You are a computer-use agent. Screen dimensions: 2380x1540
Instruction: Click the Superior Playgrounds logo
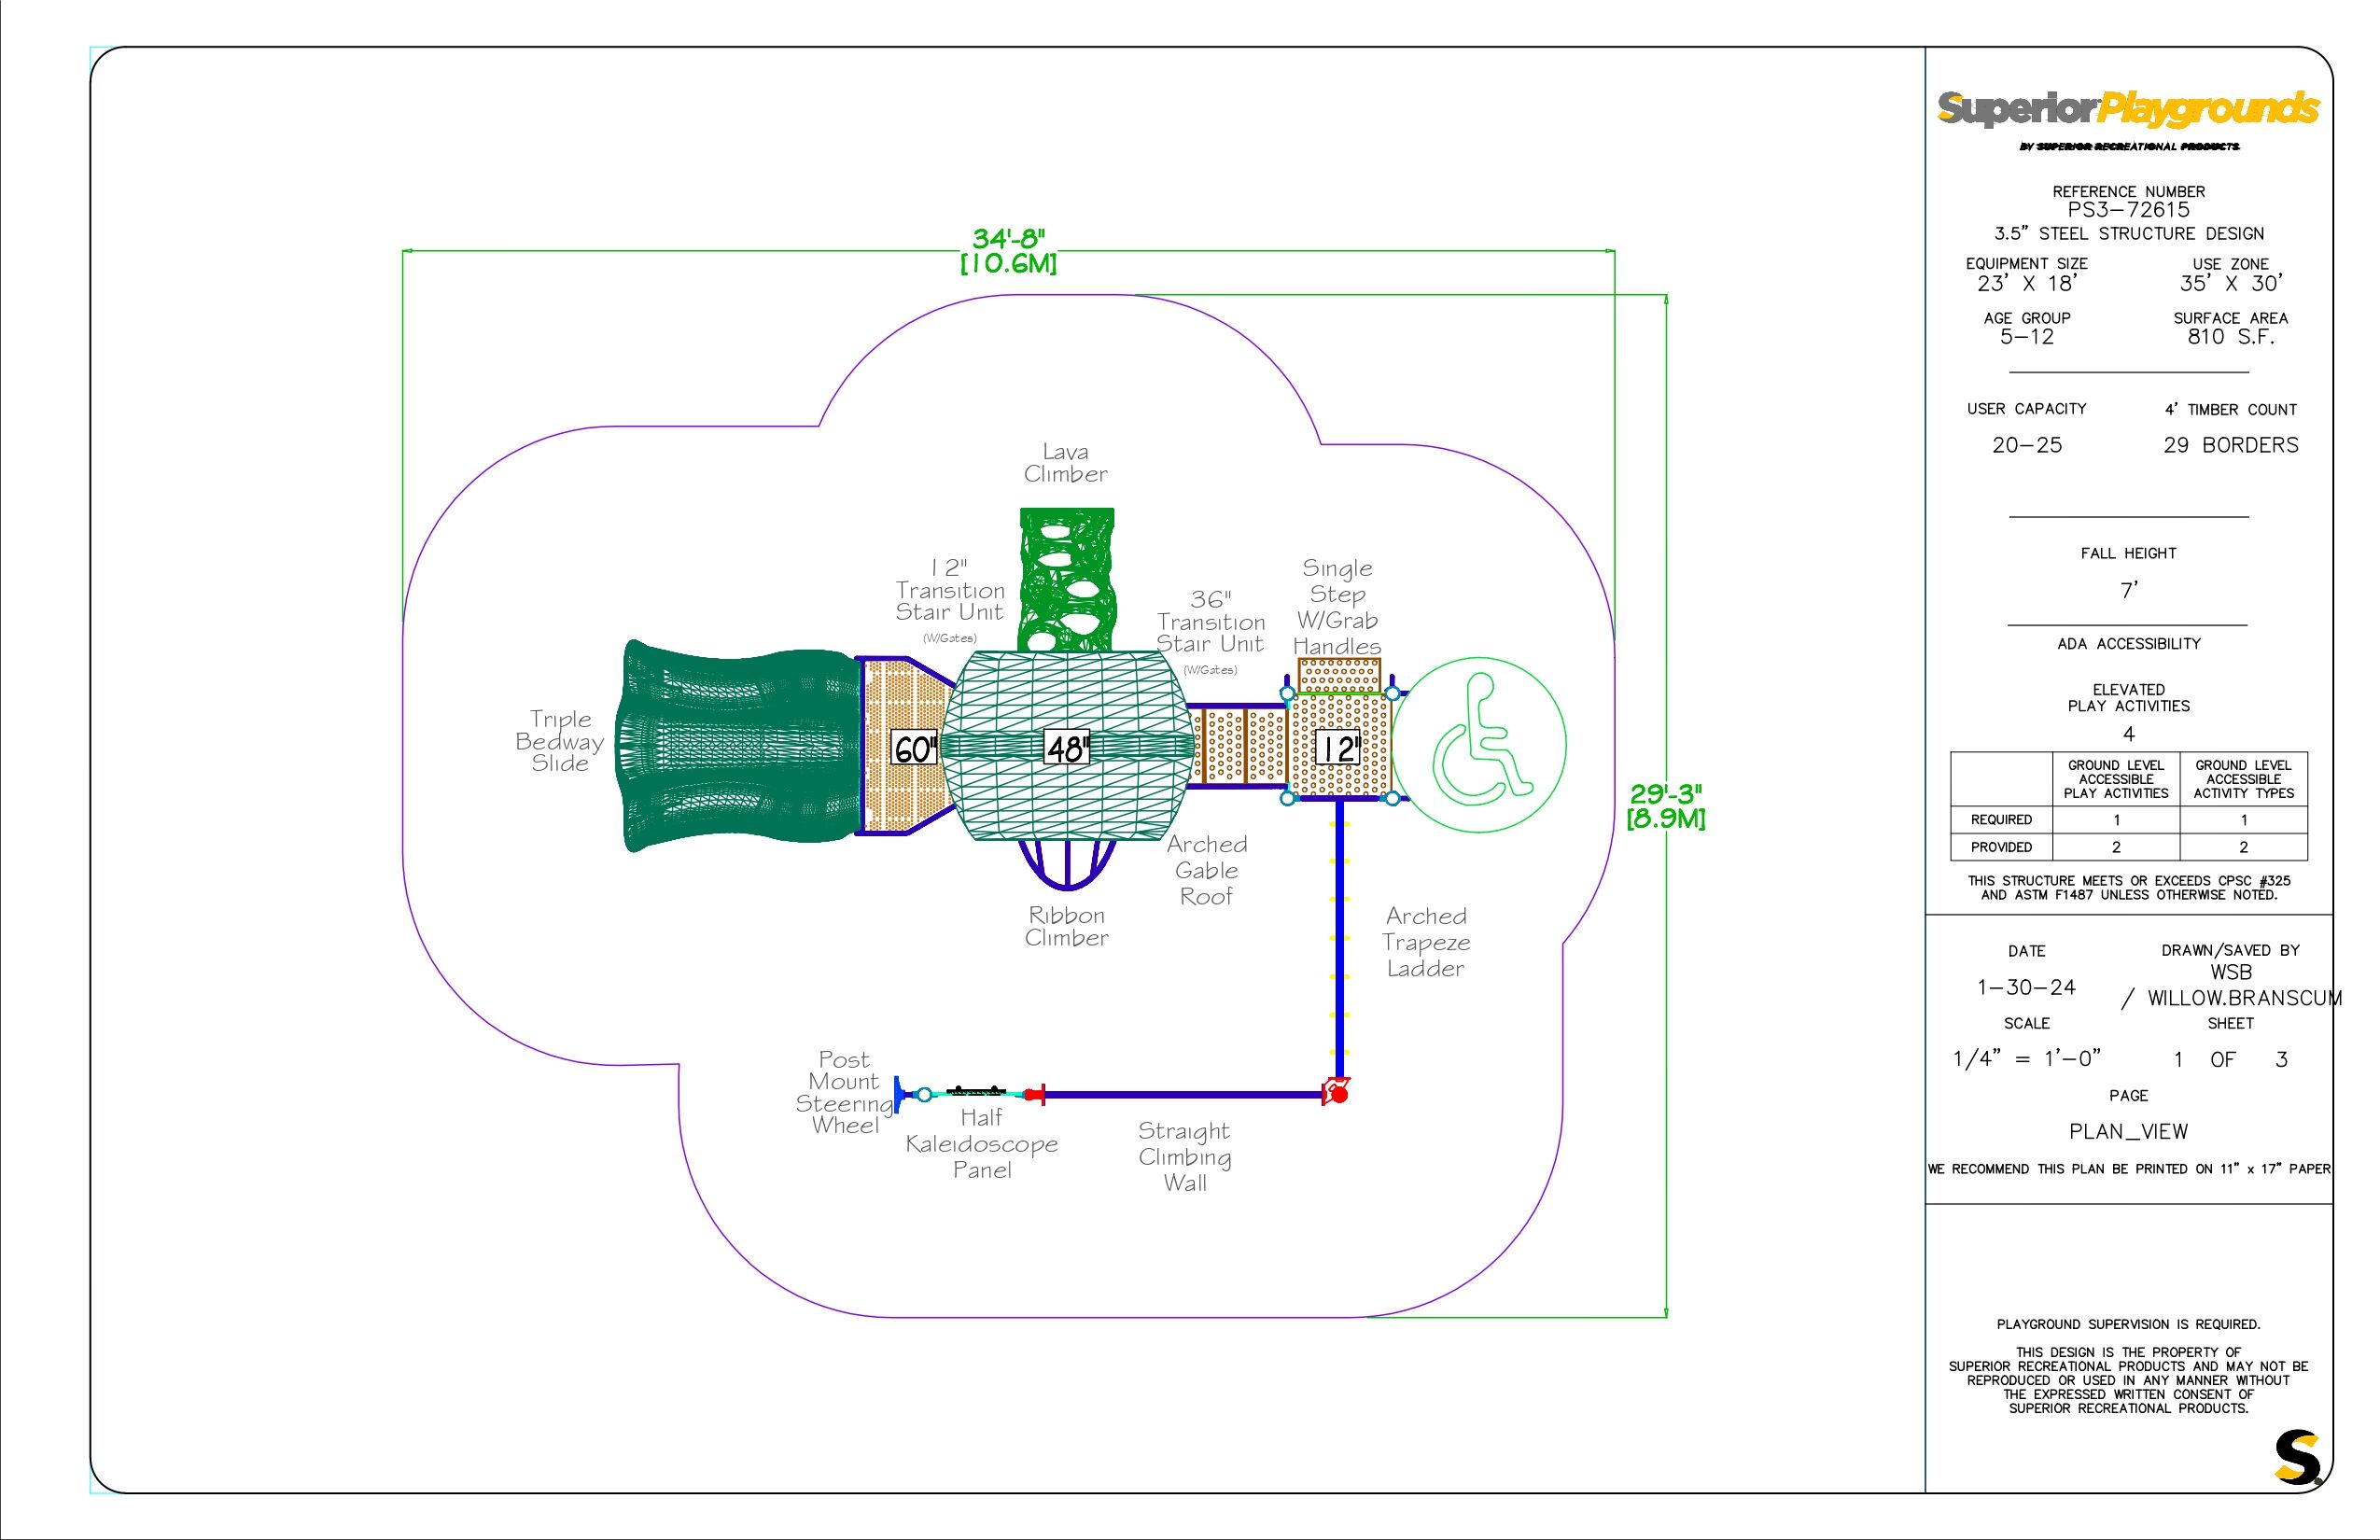click(x=2128, y=109)
